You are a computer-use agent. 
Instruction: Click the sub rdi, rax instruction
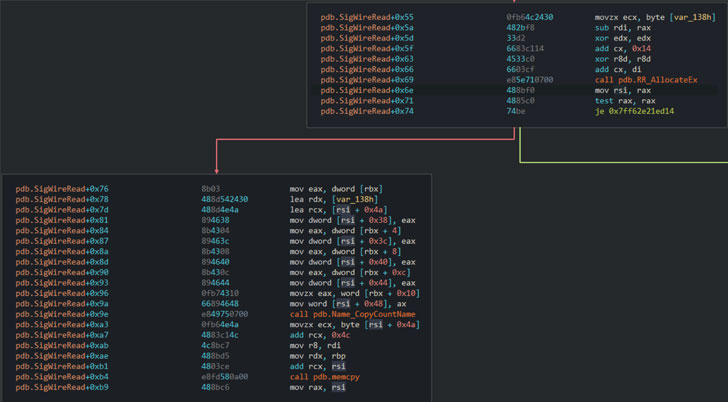[623, 28]
